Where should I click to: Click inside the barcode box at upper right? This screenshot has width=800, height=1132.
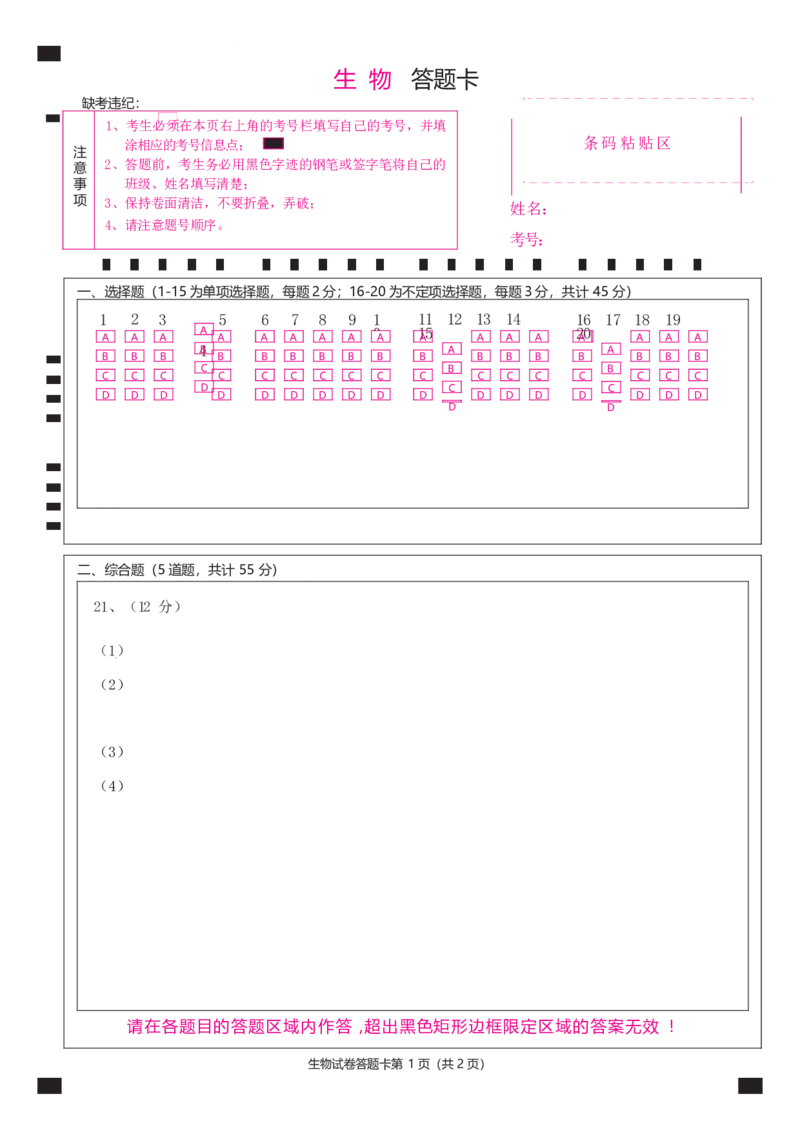pyautogui.click(x=626, y=143)
